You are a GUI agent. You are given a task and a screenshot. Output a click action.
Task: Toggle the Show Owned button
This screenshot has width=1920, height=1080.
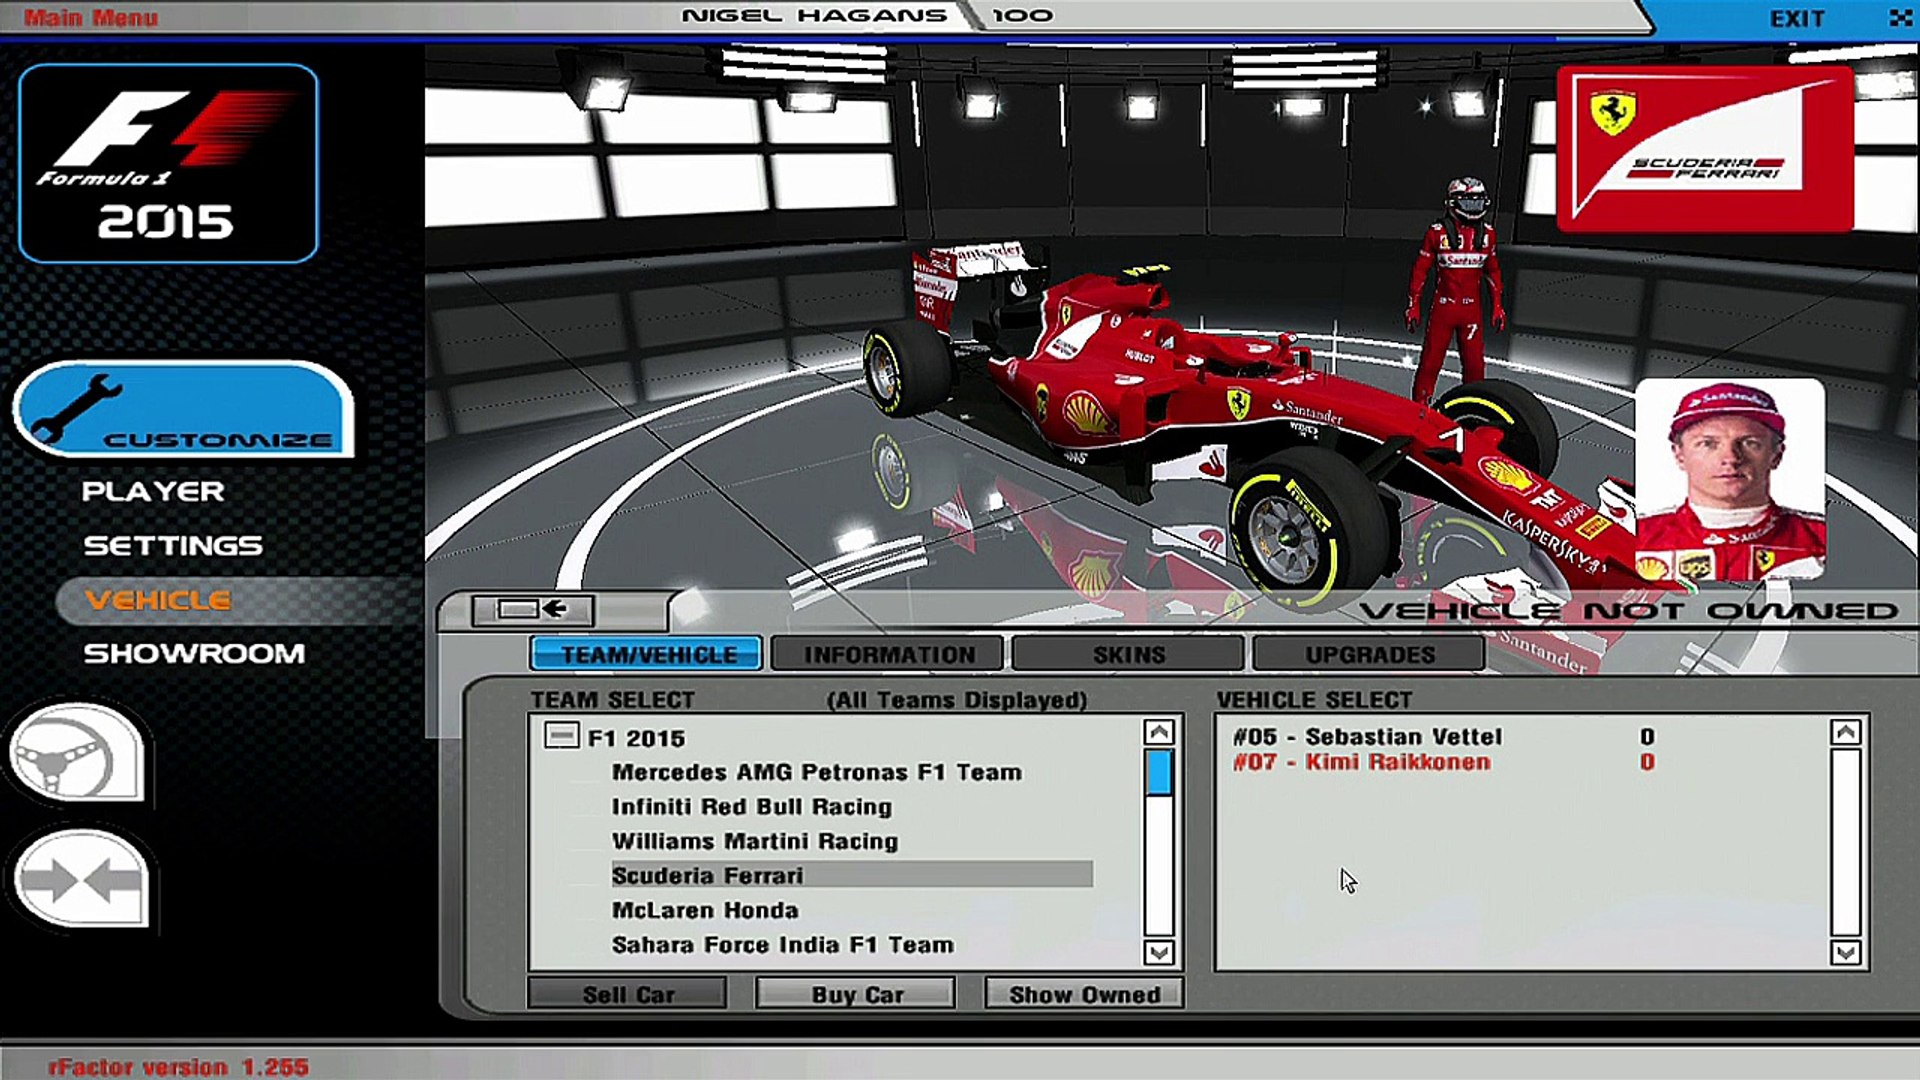(1084, 994)
